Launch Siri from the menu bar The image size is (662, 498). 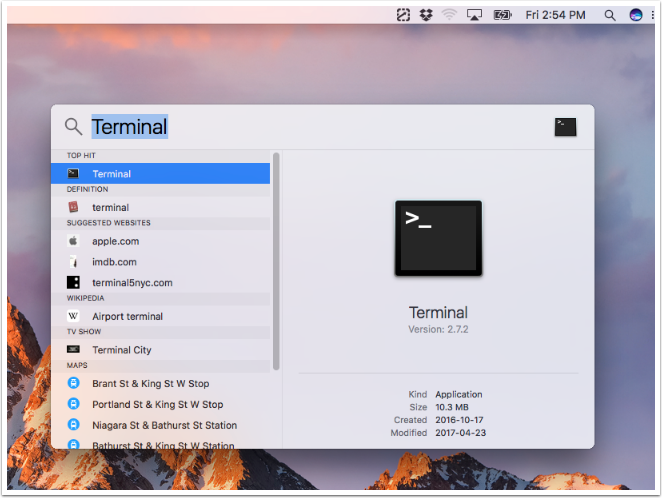[x=635, y=15]
